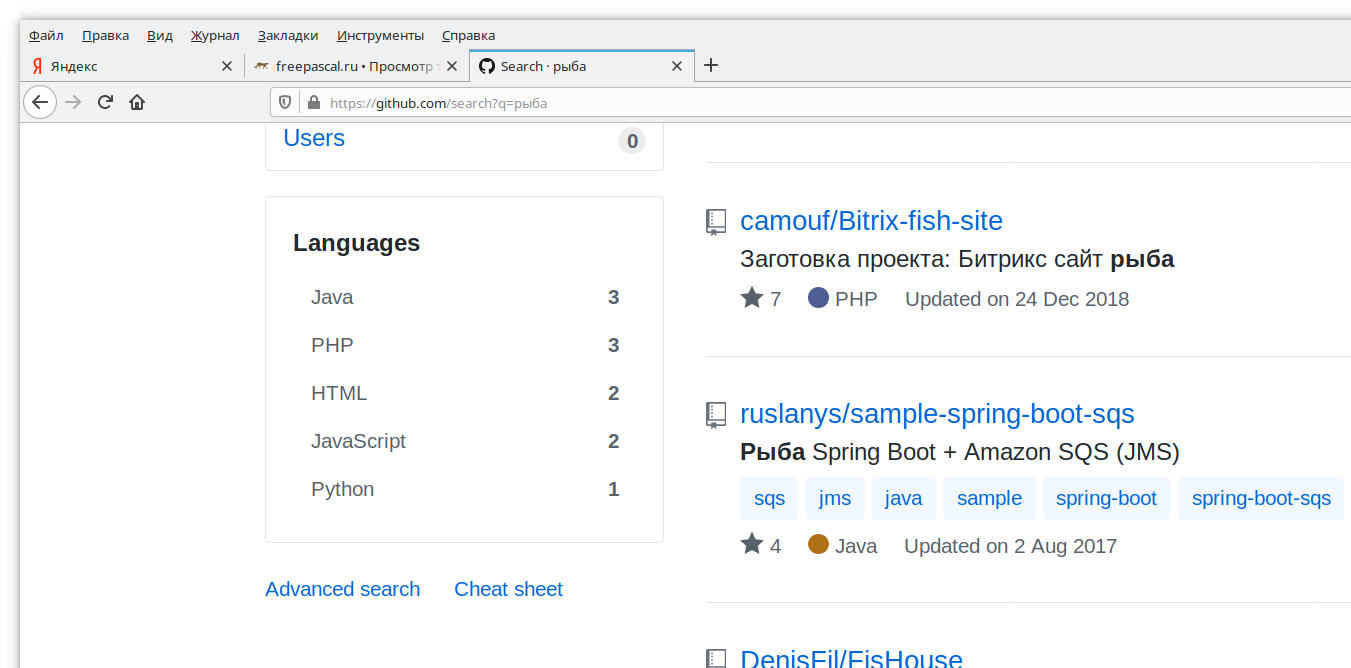Close the freepascal.ru tab
The height and width of the screenshot is (668, 1351).
click(x=451, y=66)
